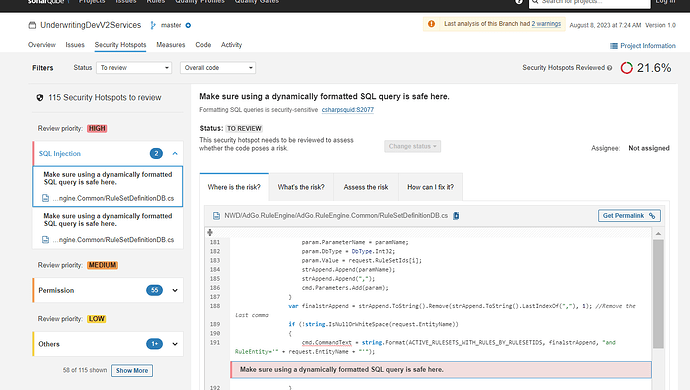Expand the Permission category chevron
Viewport: 690px width, 390px height.
tap(175, 291)
